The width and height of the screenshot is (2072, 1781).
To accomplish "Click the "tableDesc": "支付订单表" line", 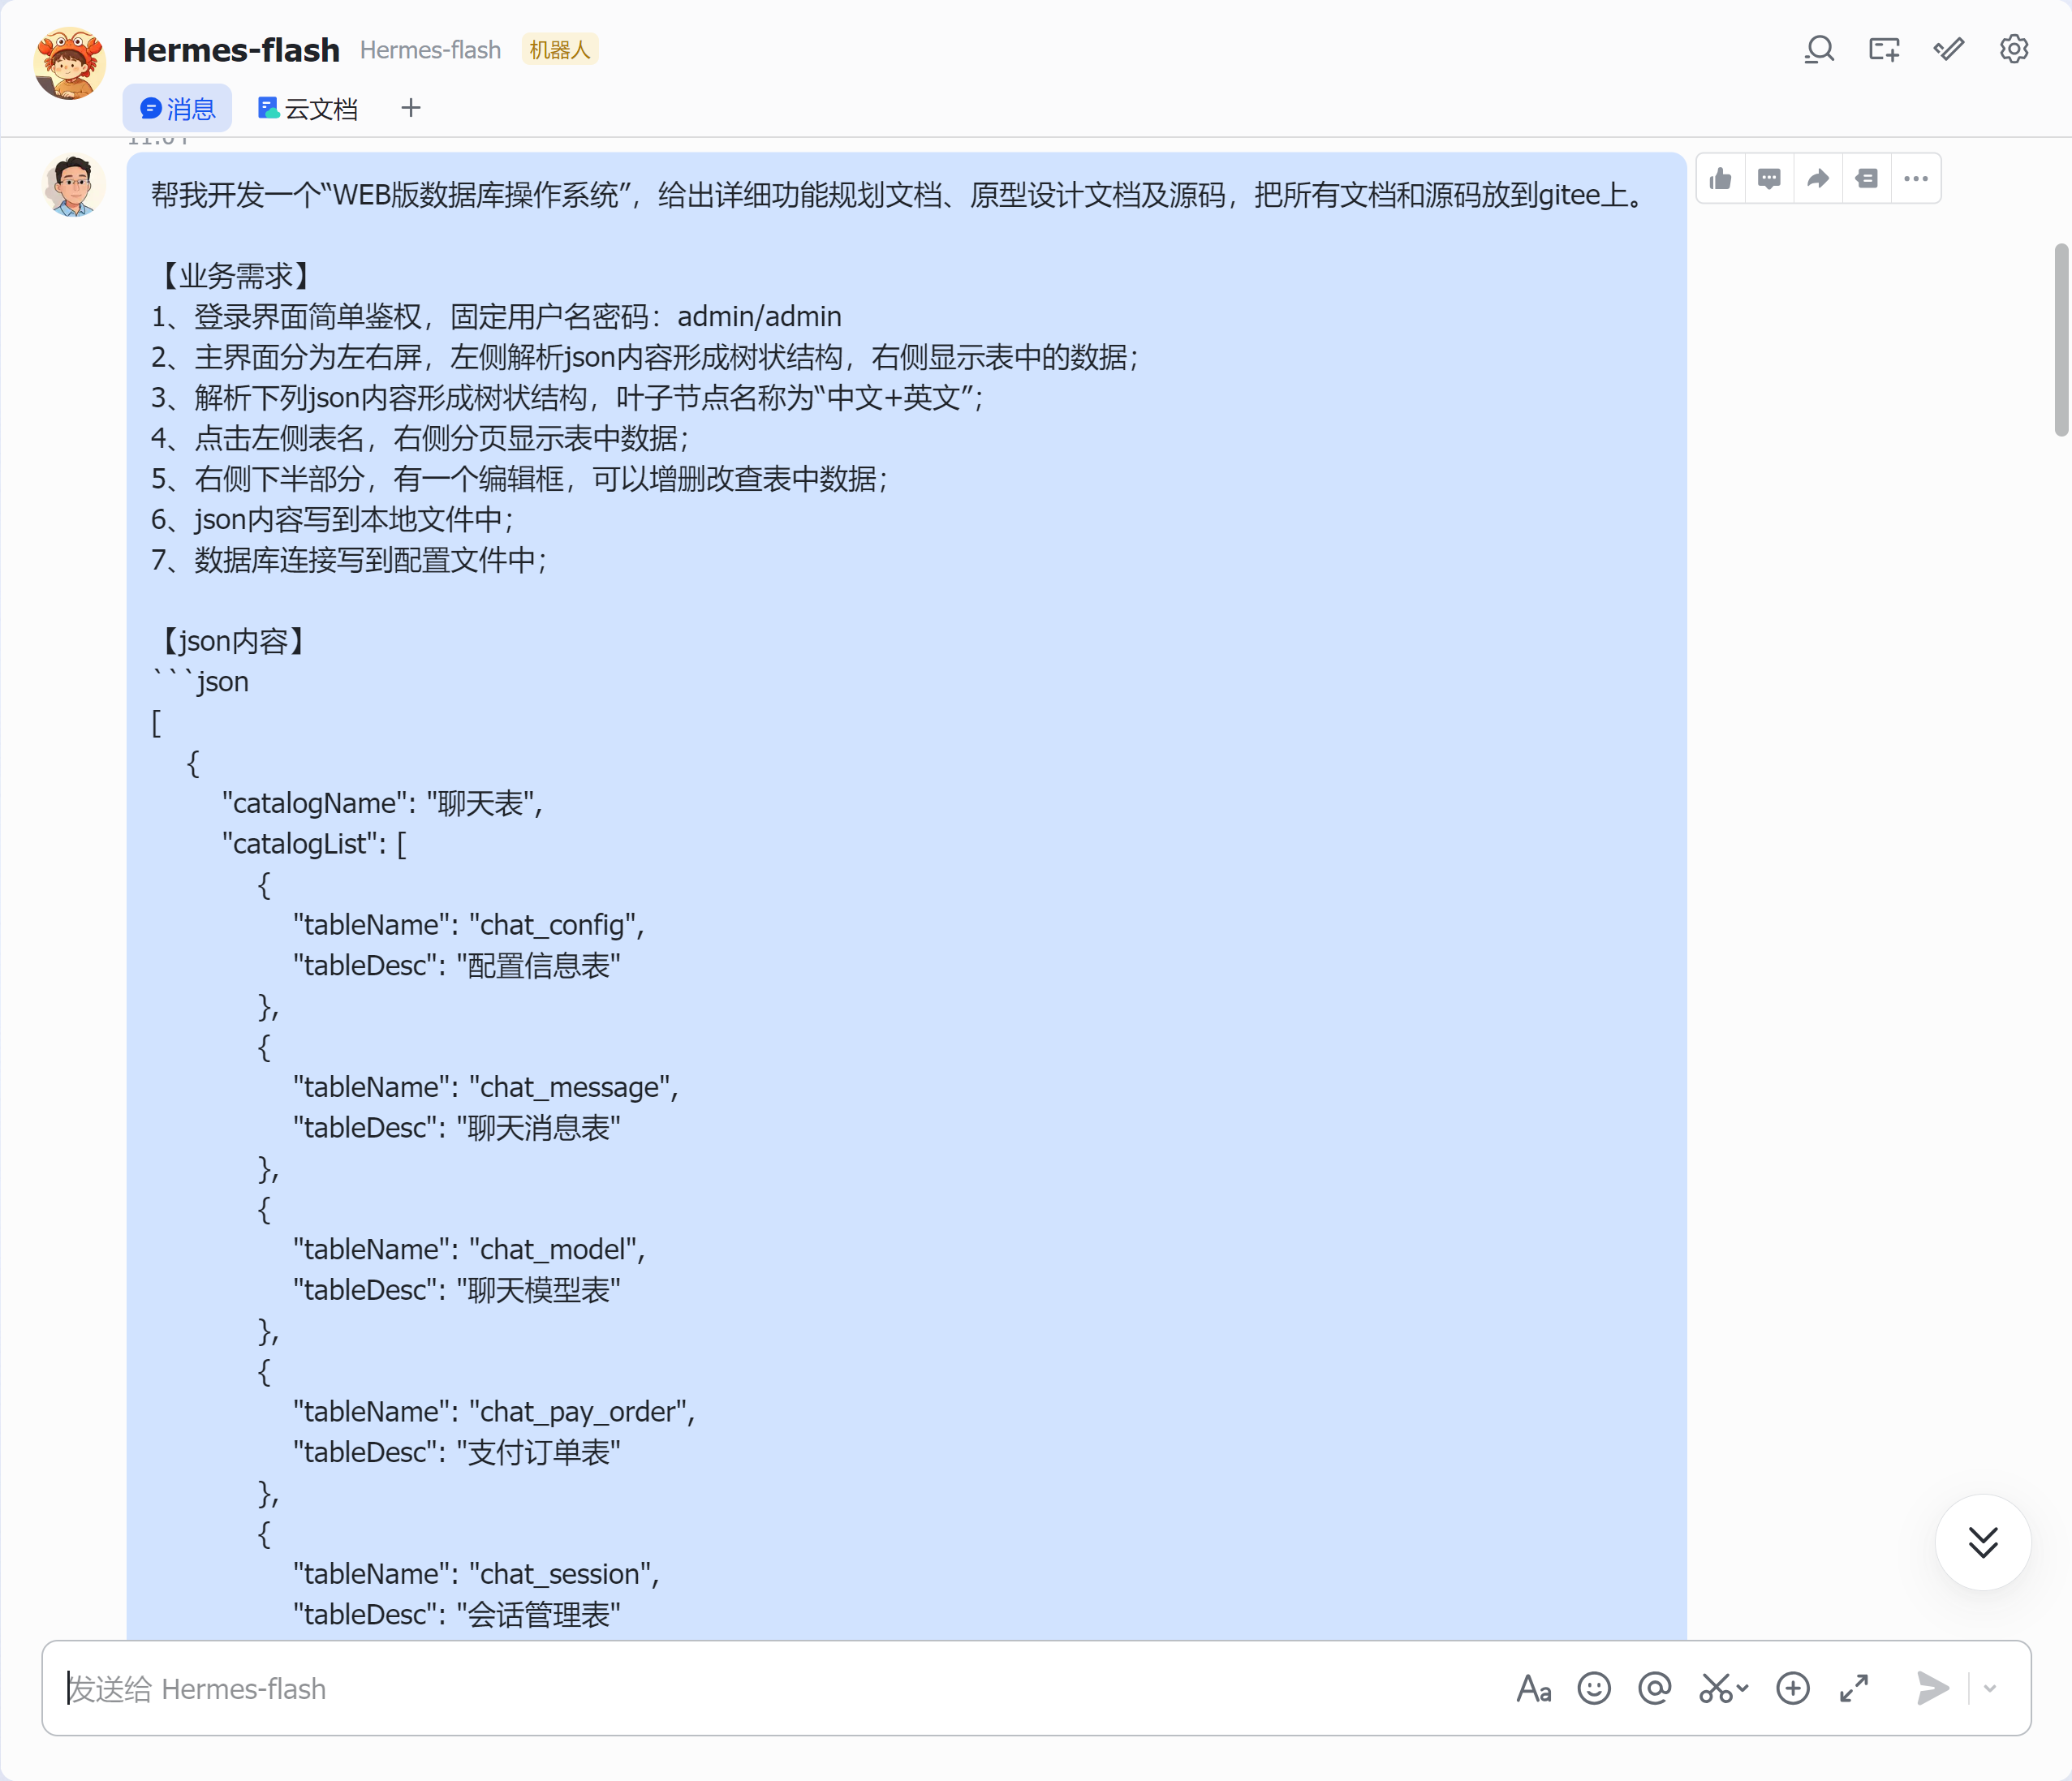I will tap(457, 1452).
